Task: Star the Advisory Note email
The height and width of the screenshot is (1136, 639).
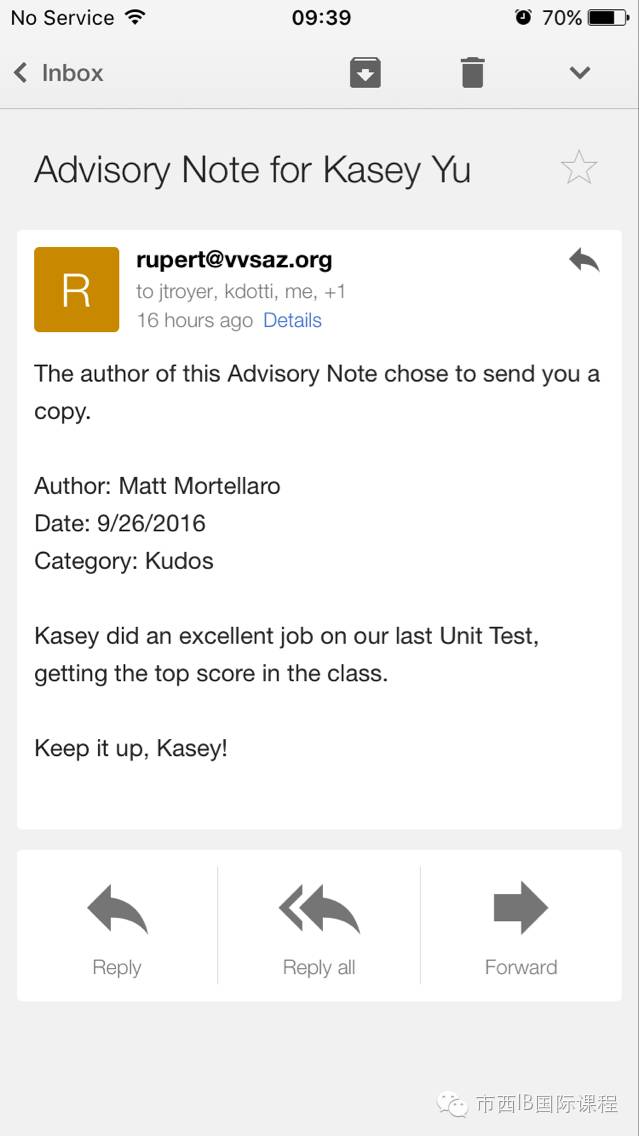Action: coord(579,167)
